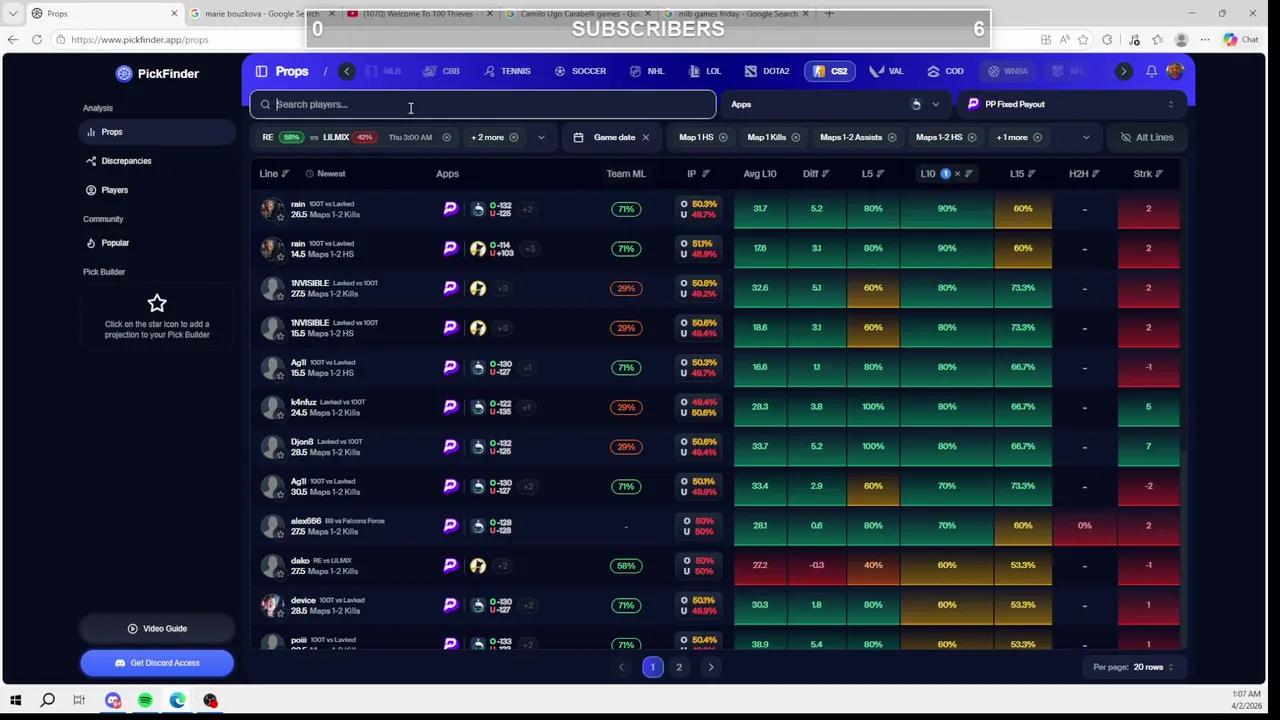Select the DOTA2 sport tab
Screen dimensions: 1280x720
pyautogui.click(x=767, y=71)
